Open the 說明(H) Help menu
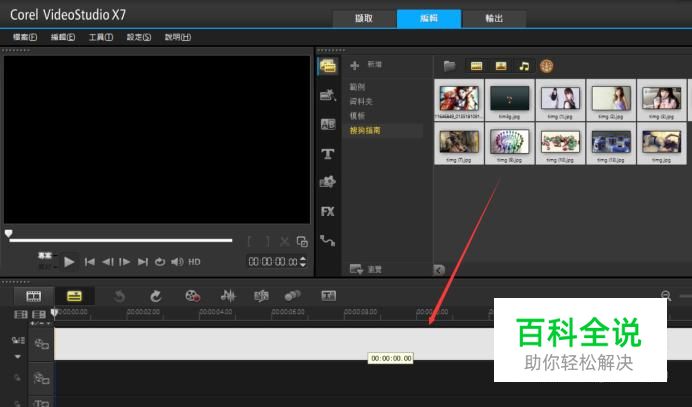Viewport: 692px width, 407px height. pyautogui.click(x=177, y=37)
